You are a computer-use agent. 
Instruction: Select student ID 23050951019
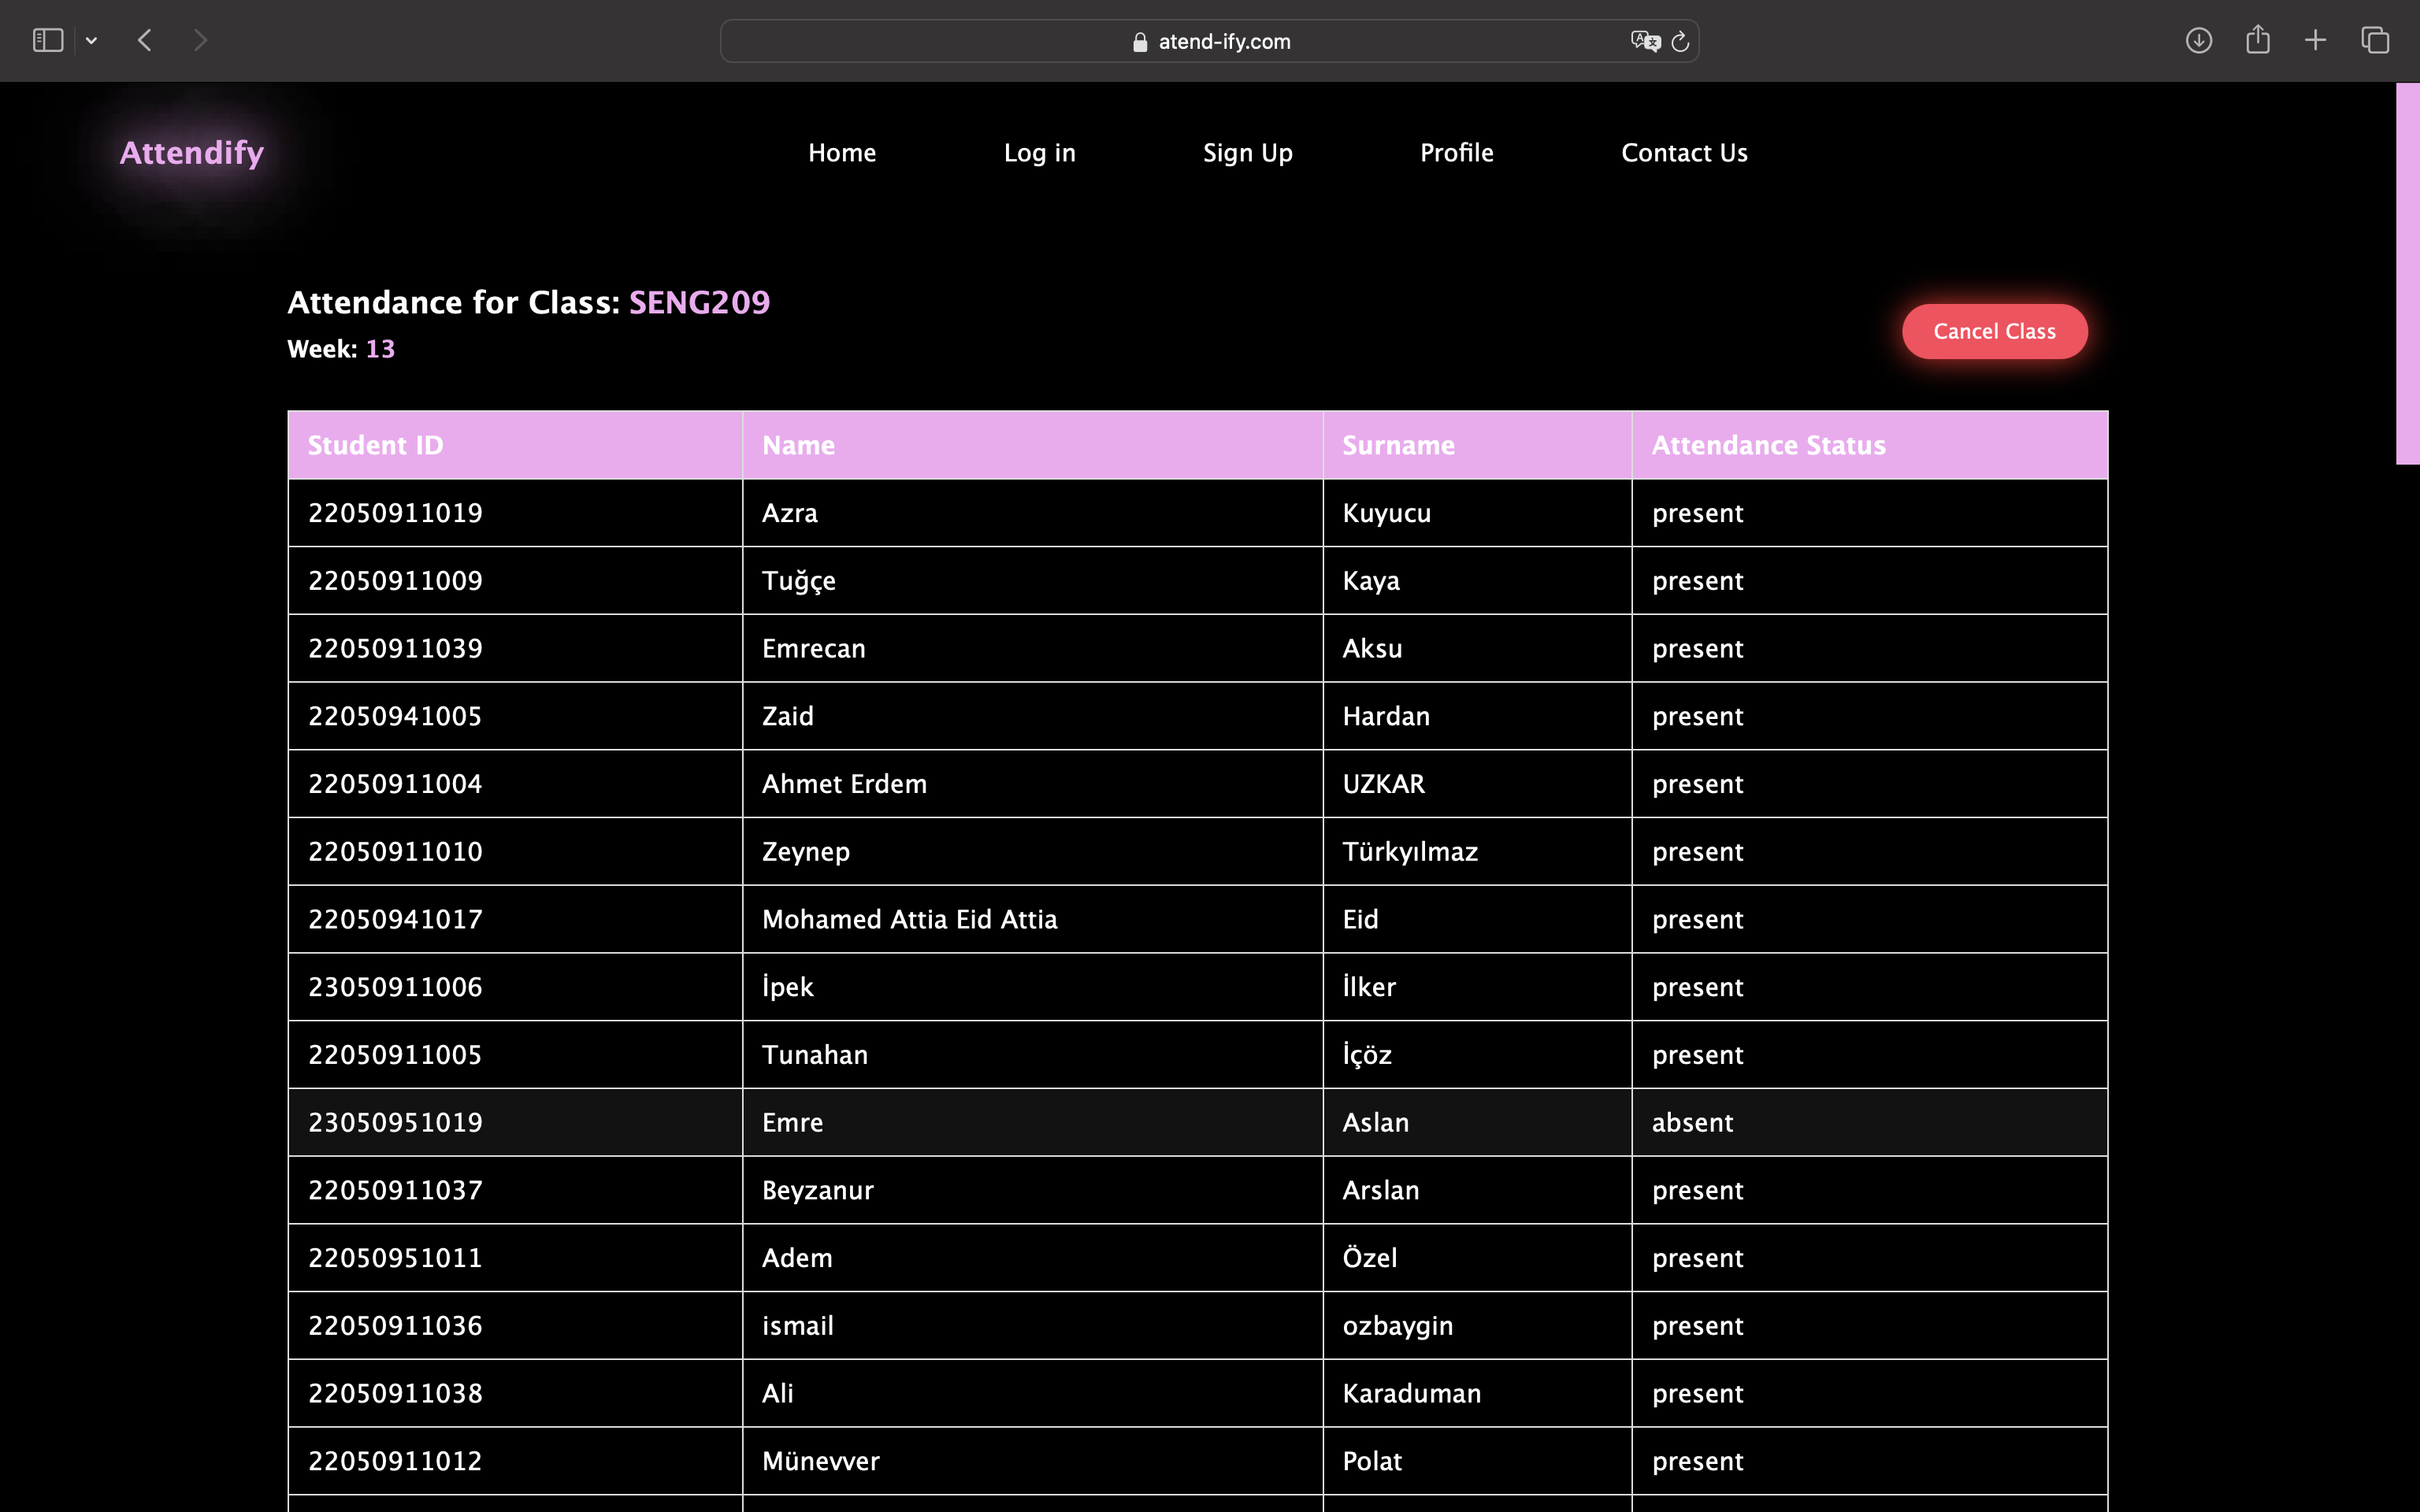(x=395, y=1123)
